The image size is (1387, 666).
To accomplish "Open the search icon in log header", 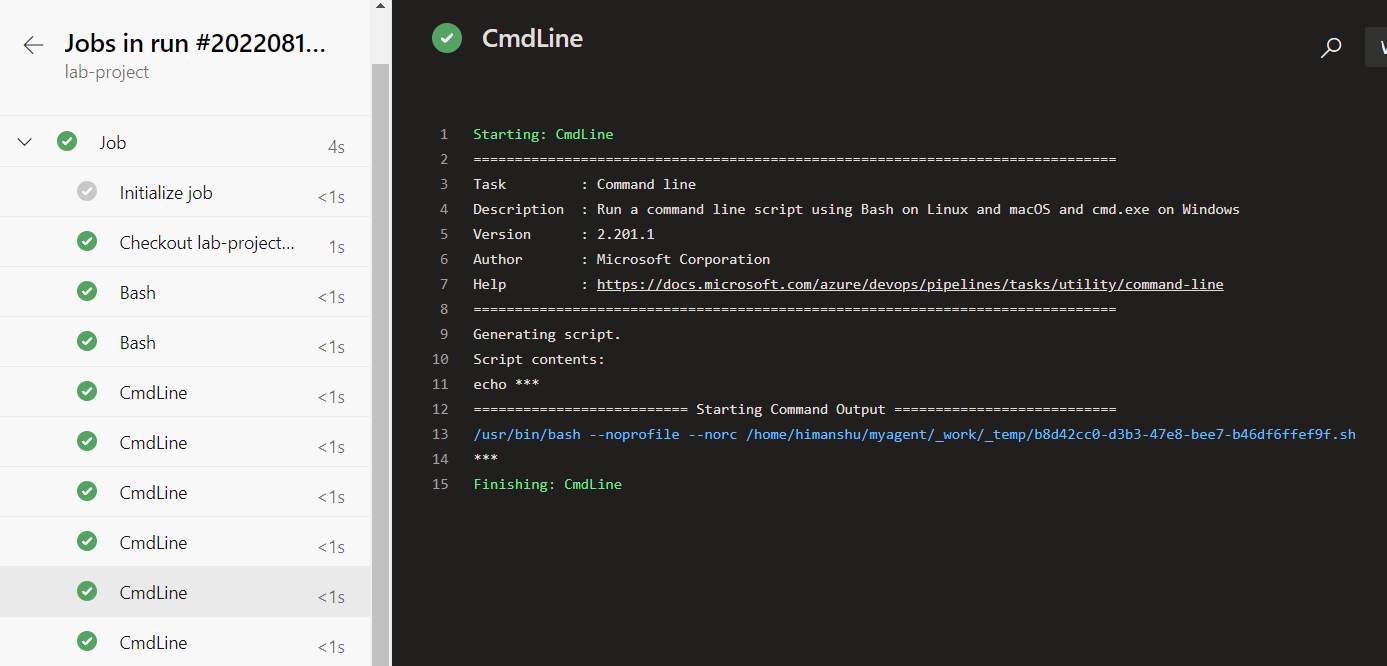I will click(x=1331, y=47).
